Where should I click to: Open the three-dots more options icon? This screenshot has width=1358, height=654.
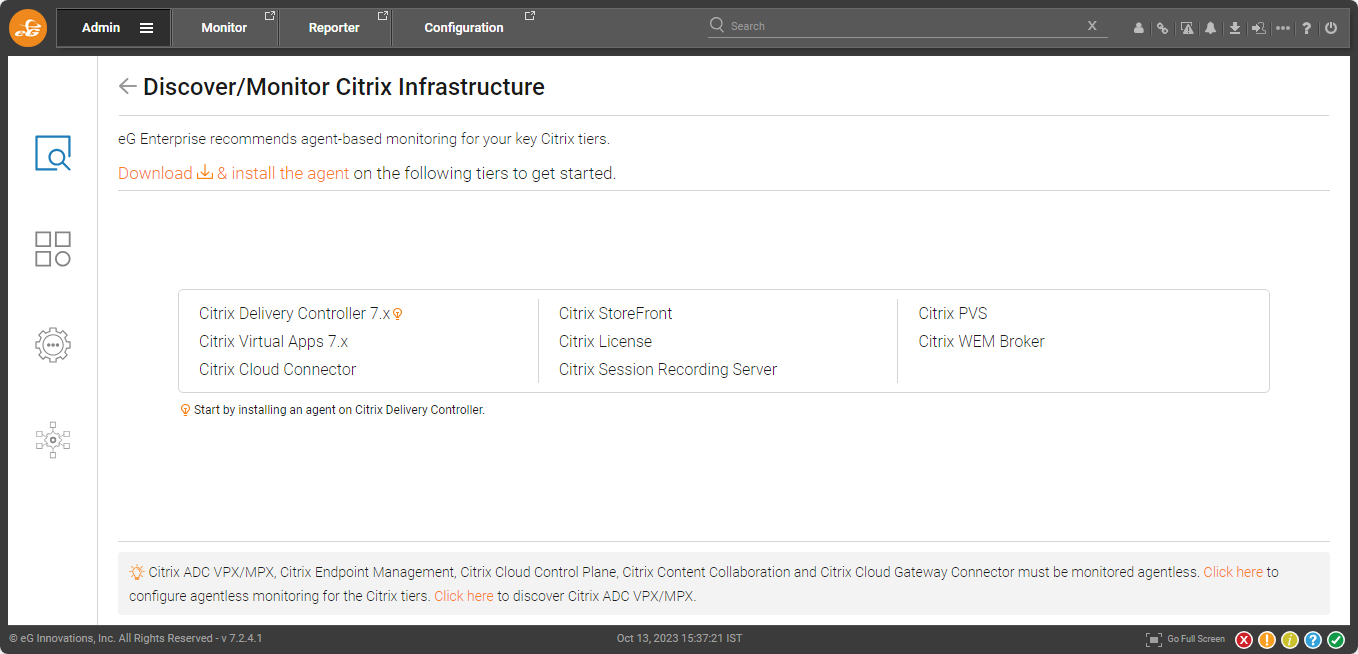point(1283,28)
